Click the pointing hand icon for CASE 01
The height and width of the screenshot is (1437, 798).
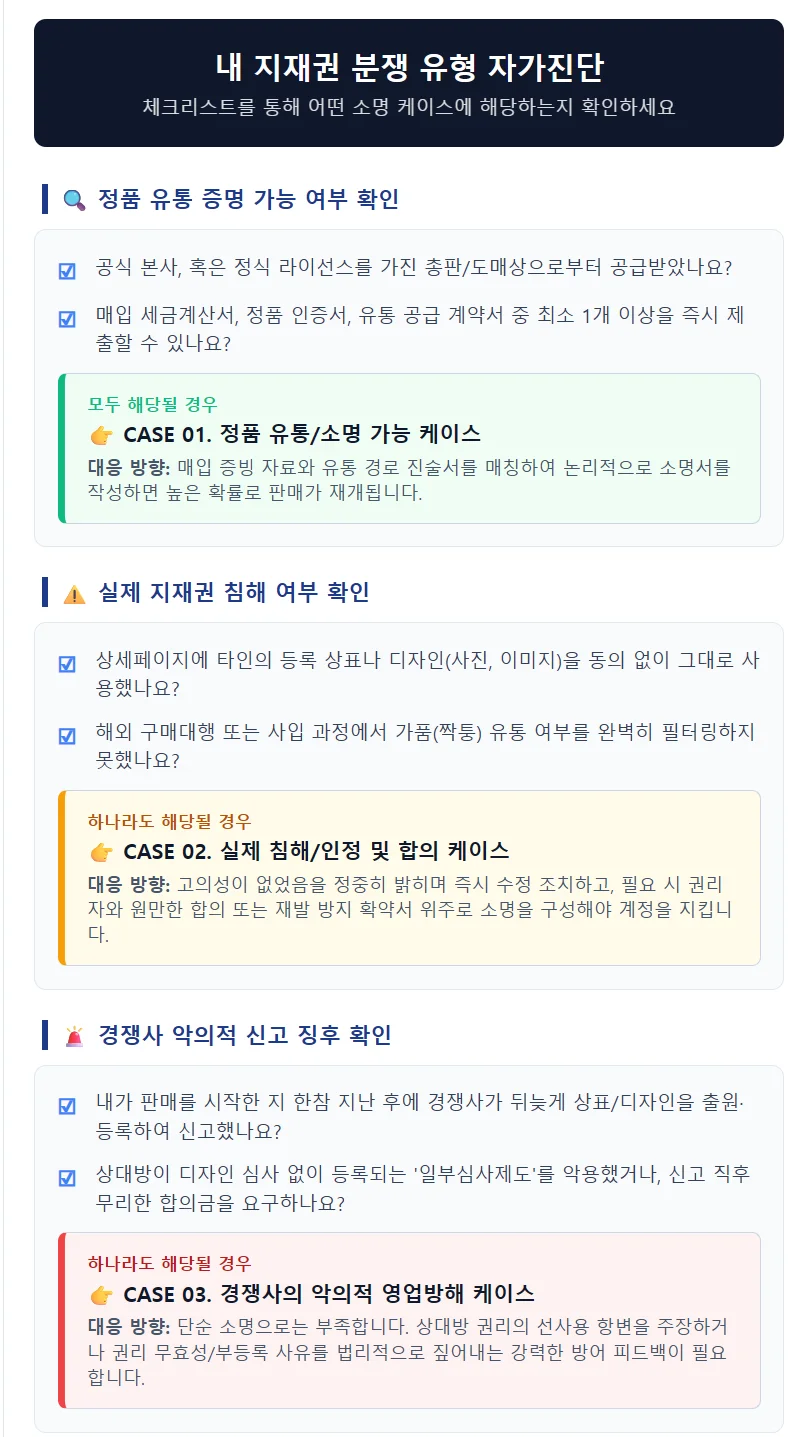coord(101,434)
